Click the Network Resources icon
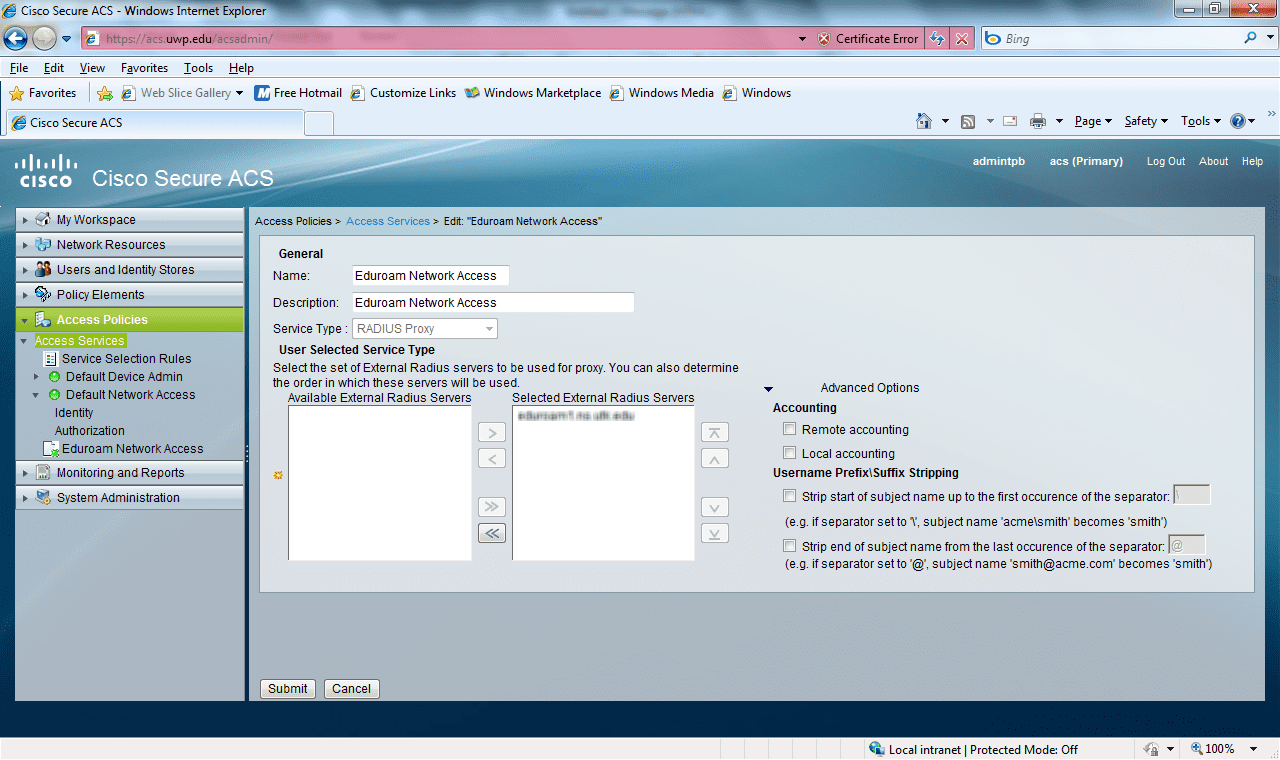Image resolution: width=1280 pixels, height=760 pixels. tap(43, 245)
